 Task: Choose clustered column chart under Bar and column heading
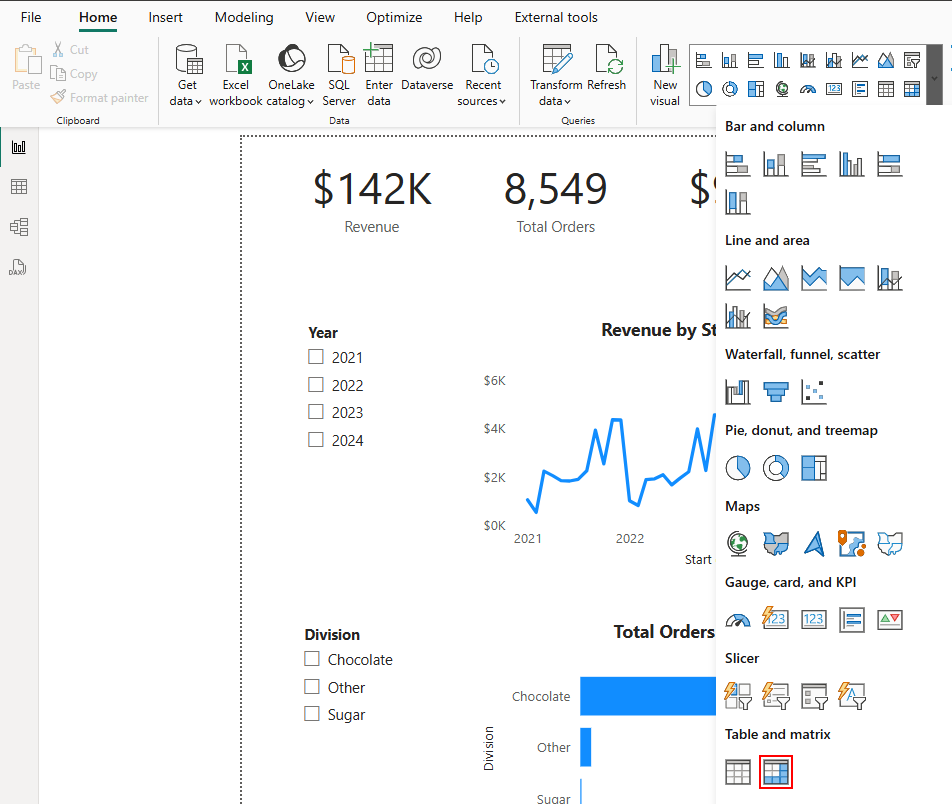(851, 165)
